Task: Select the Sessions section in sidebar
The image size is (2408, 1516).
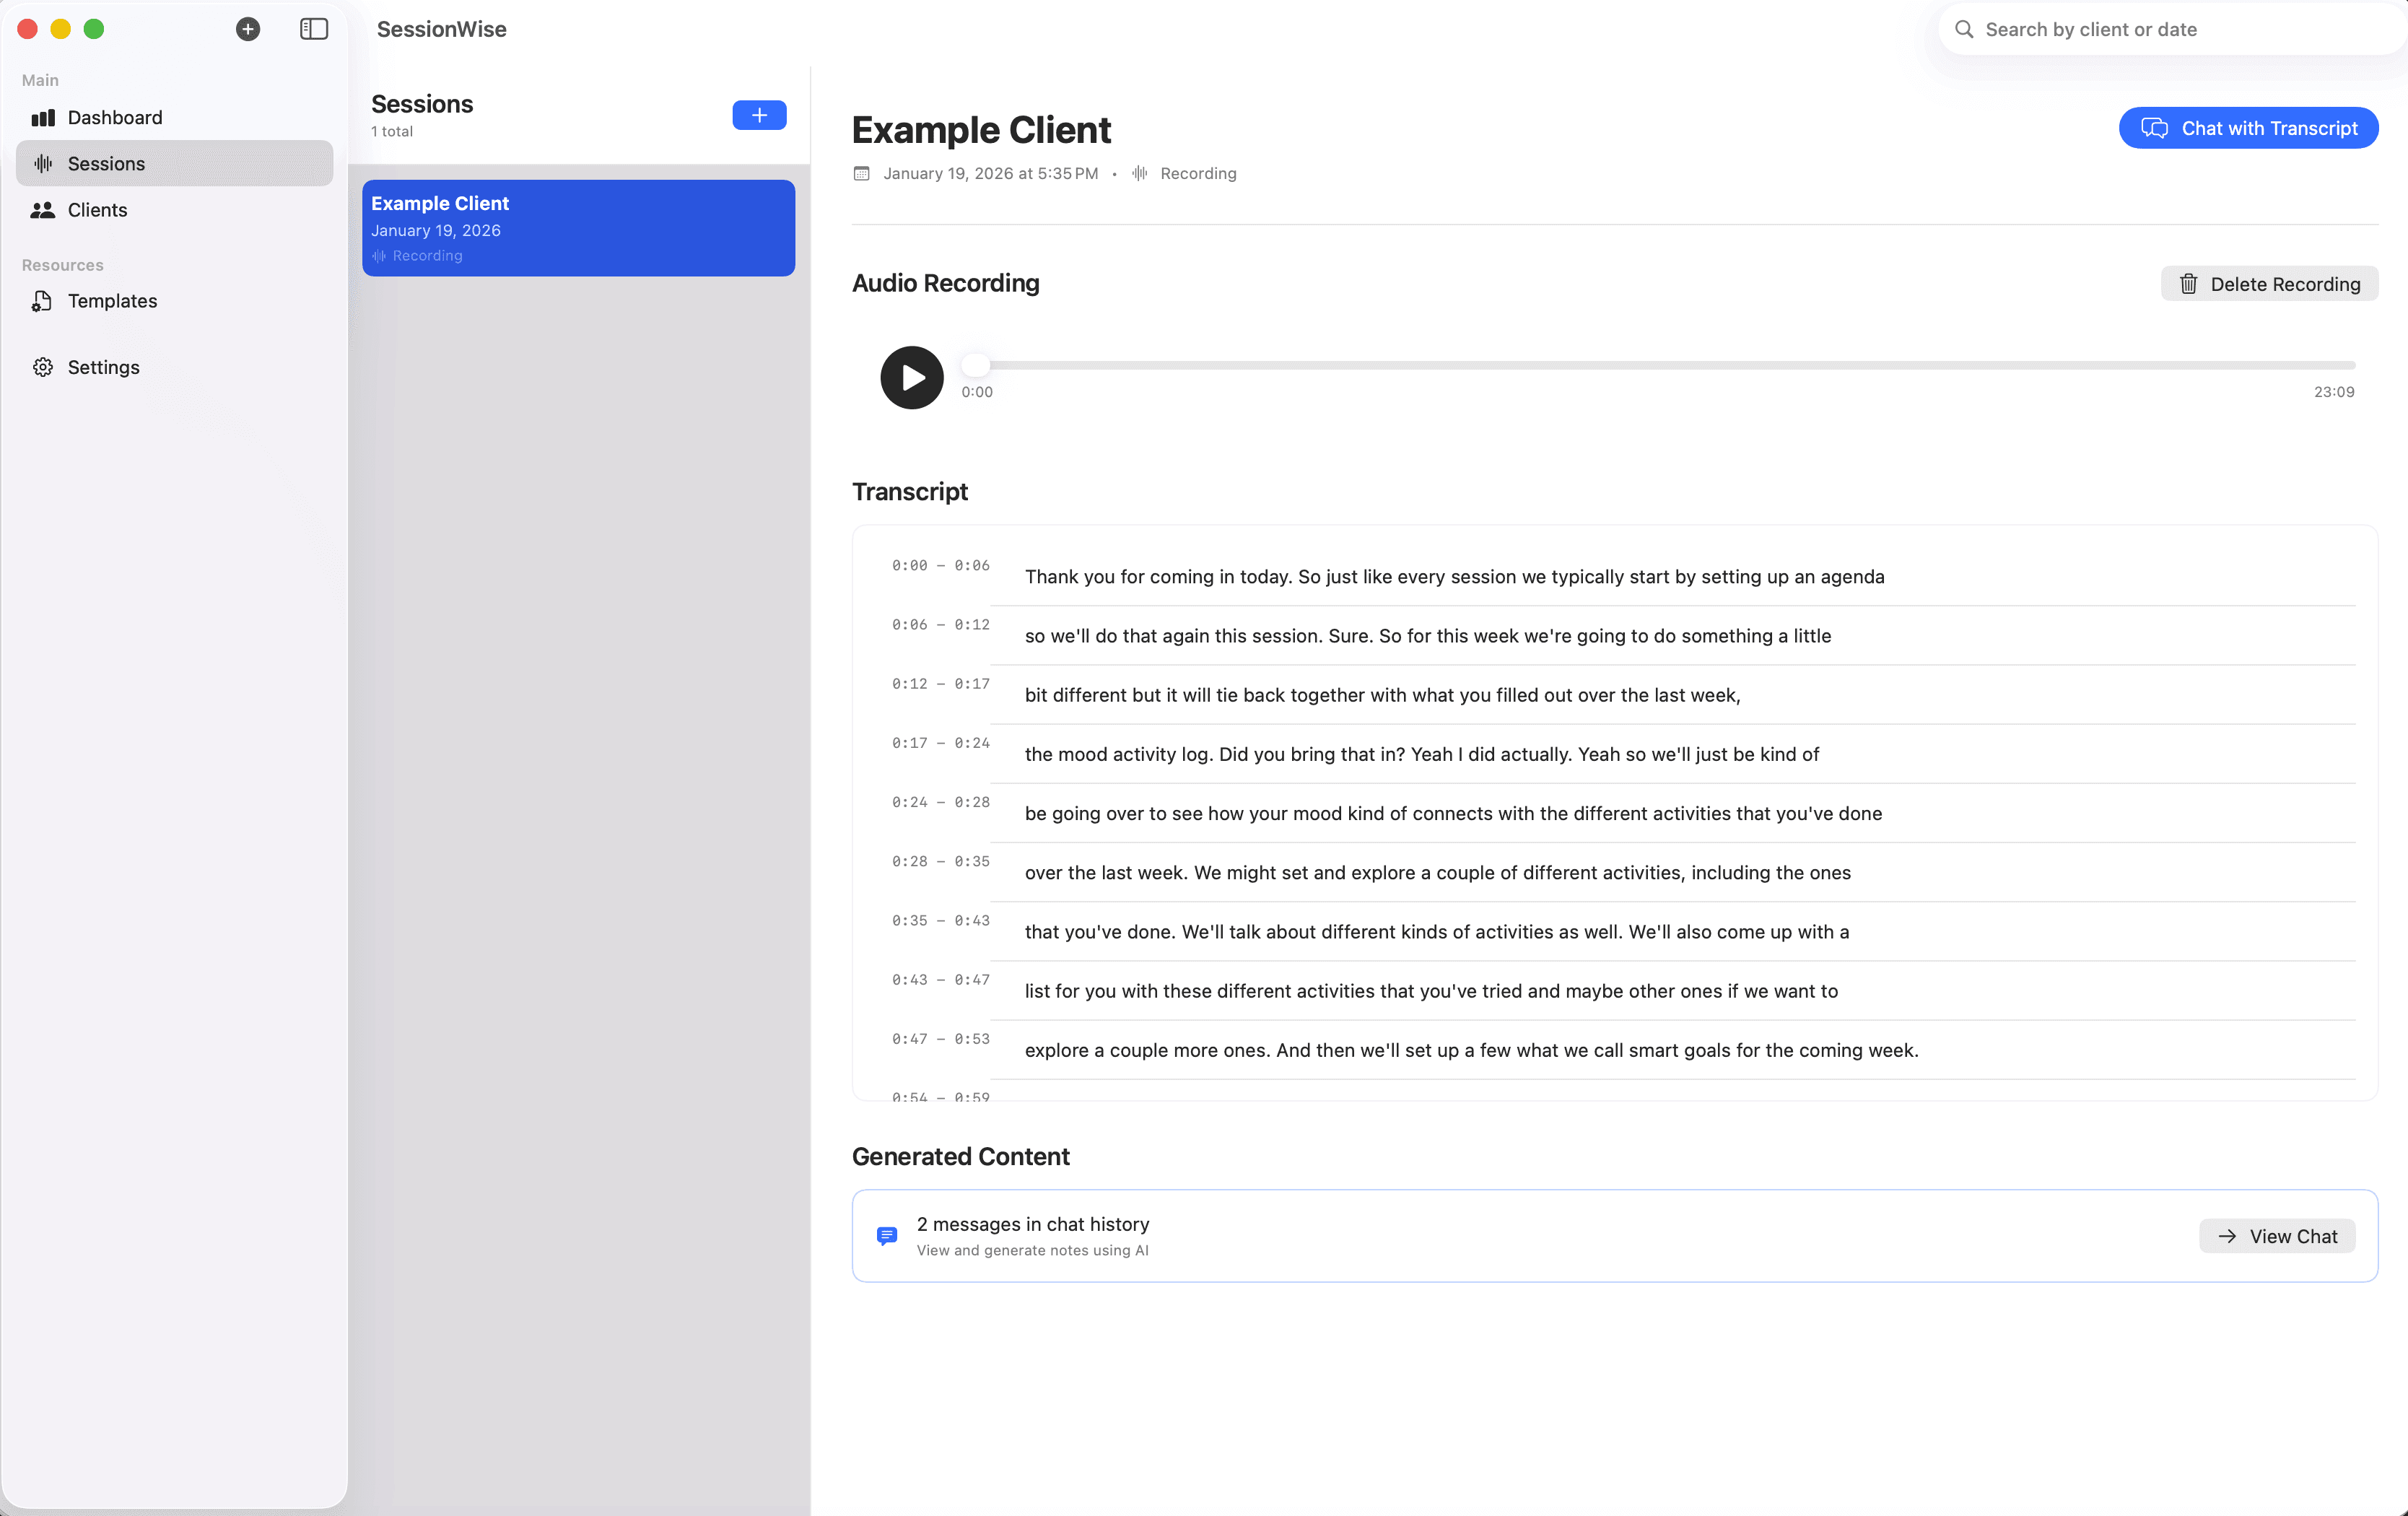Action: 106,163
